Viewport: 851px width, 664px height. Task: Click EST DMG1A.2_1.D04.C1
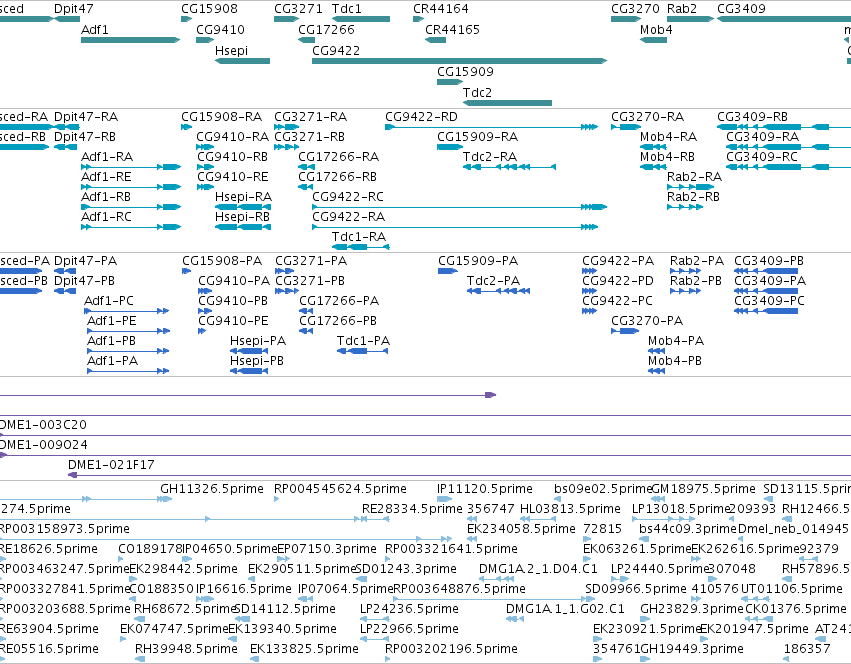(538, 569)
